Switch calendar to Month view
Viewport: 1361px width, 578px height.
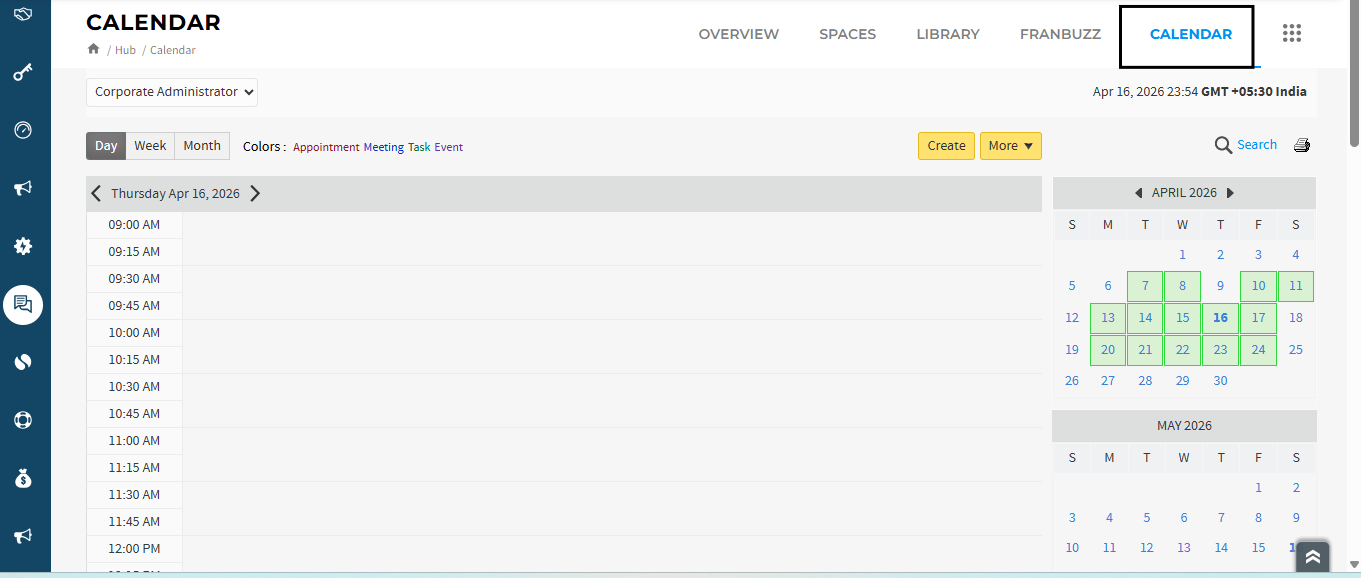(202, 146)
